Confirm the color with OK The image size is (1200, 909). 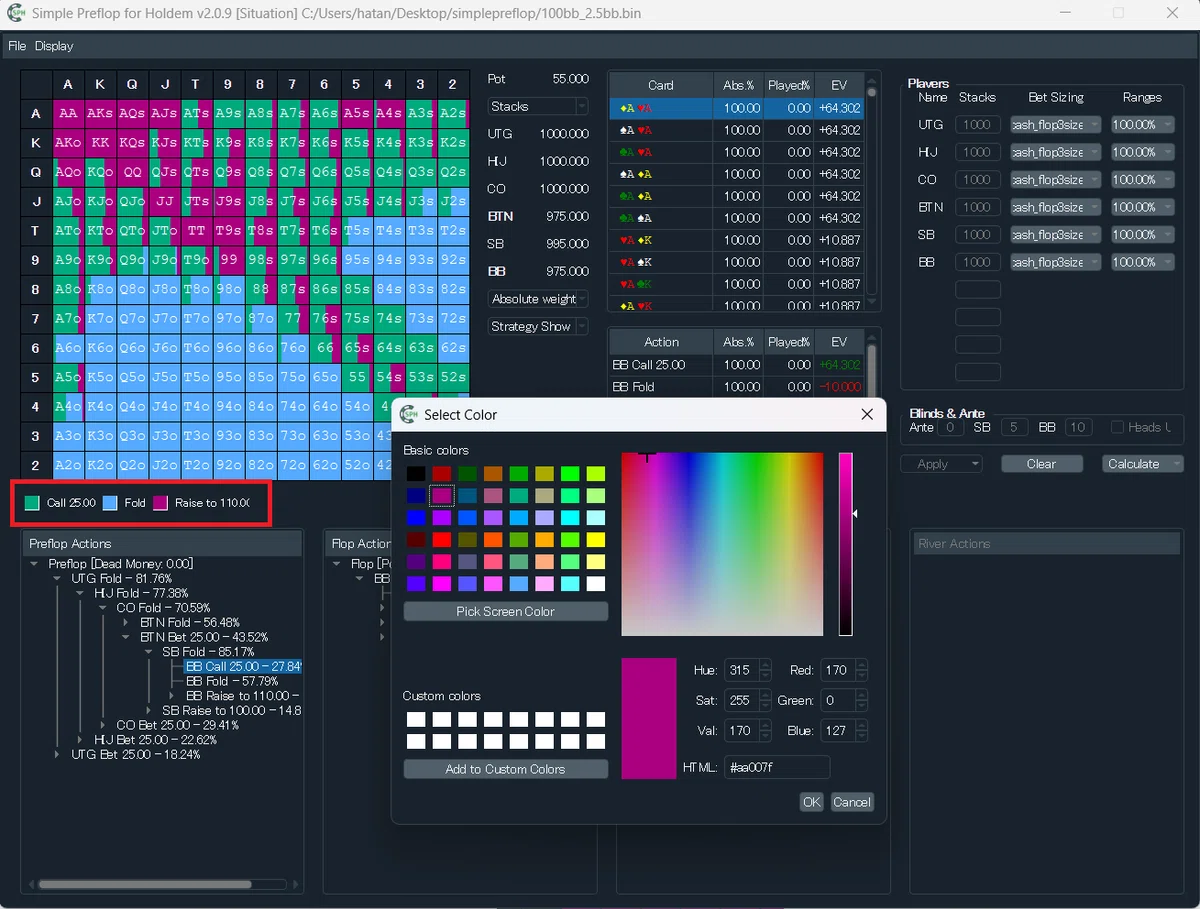(x=811, y=802)
